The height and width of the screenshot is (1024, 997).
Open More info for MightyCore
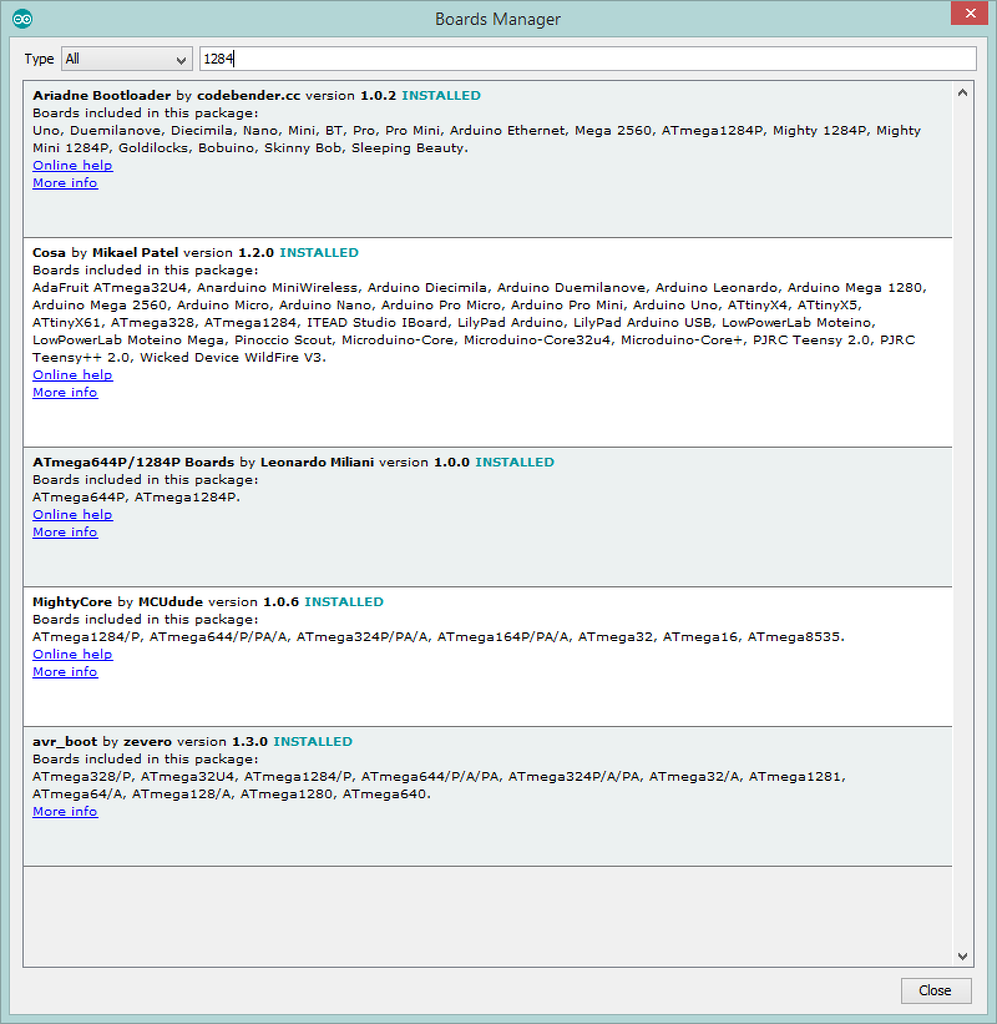coord(65,672)
